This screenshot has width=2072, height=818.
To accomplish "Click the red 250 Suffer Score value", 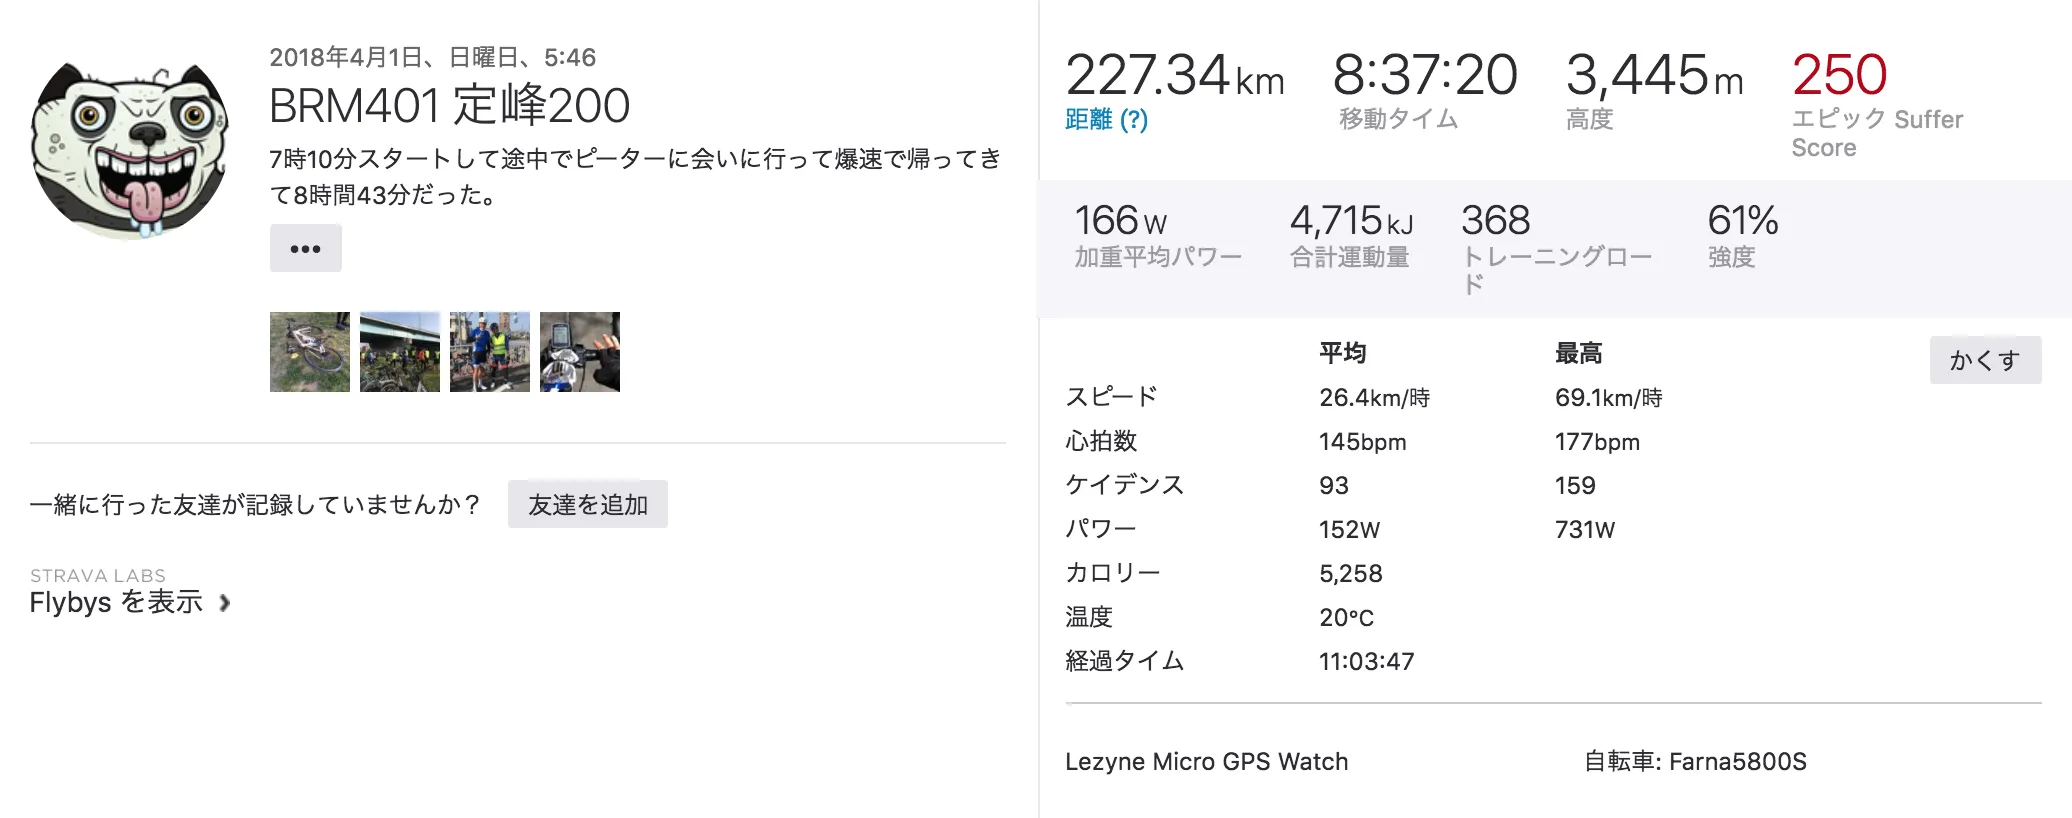I will pyautogui.click(x=1839, y=75).
